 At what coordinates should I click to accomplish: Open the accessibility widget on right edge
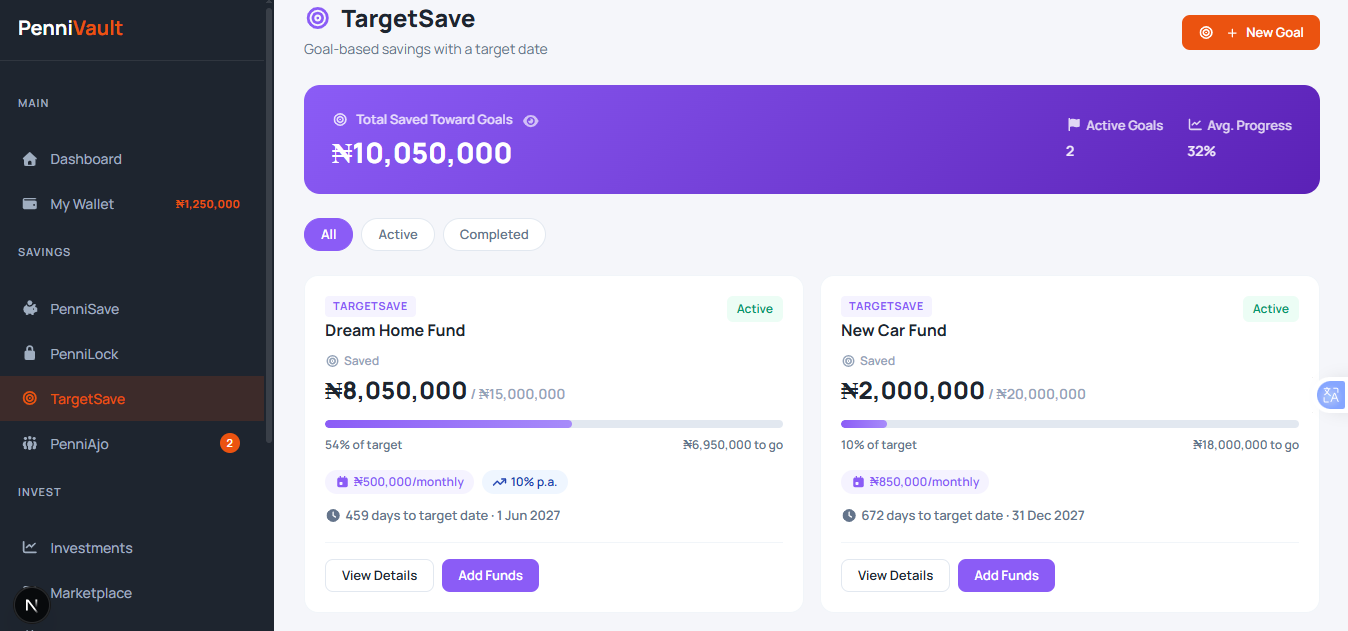1331,395
